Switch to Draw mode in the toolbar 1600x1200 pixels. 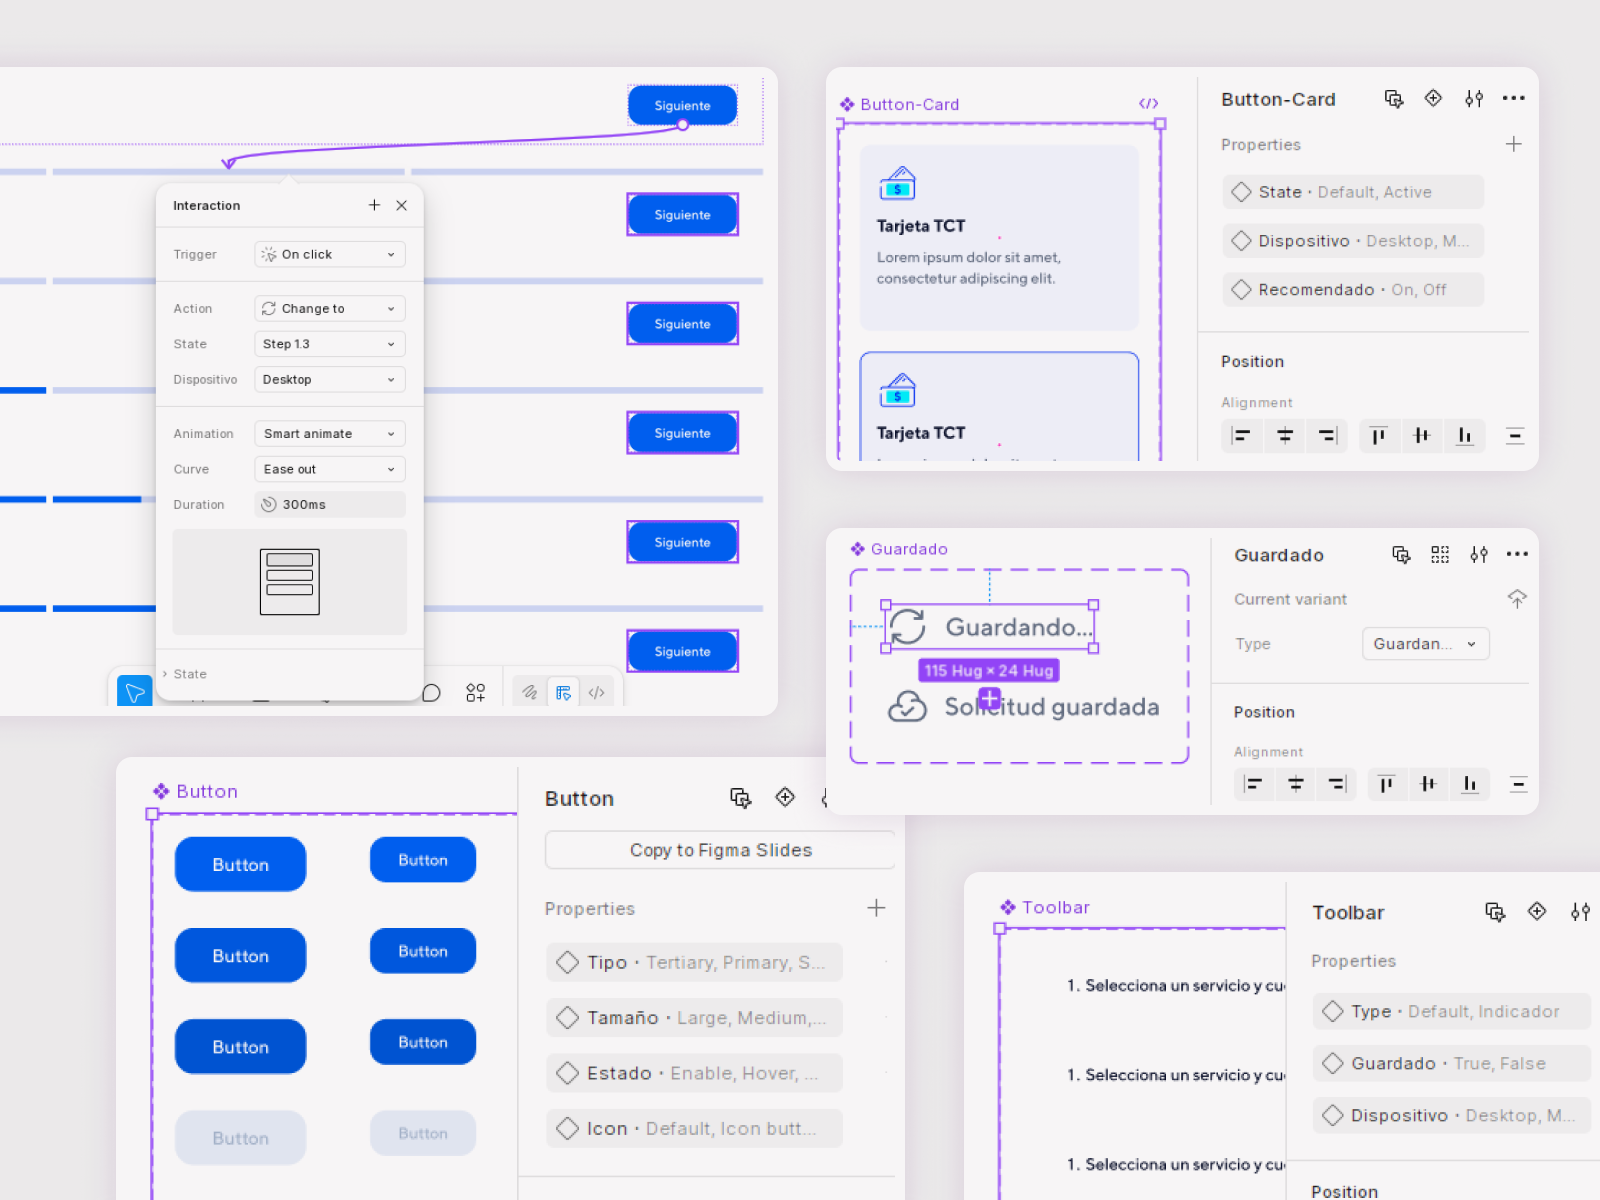530,692
